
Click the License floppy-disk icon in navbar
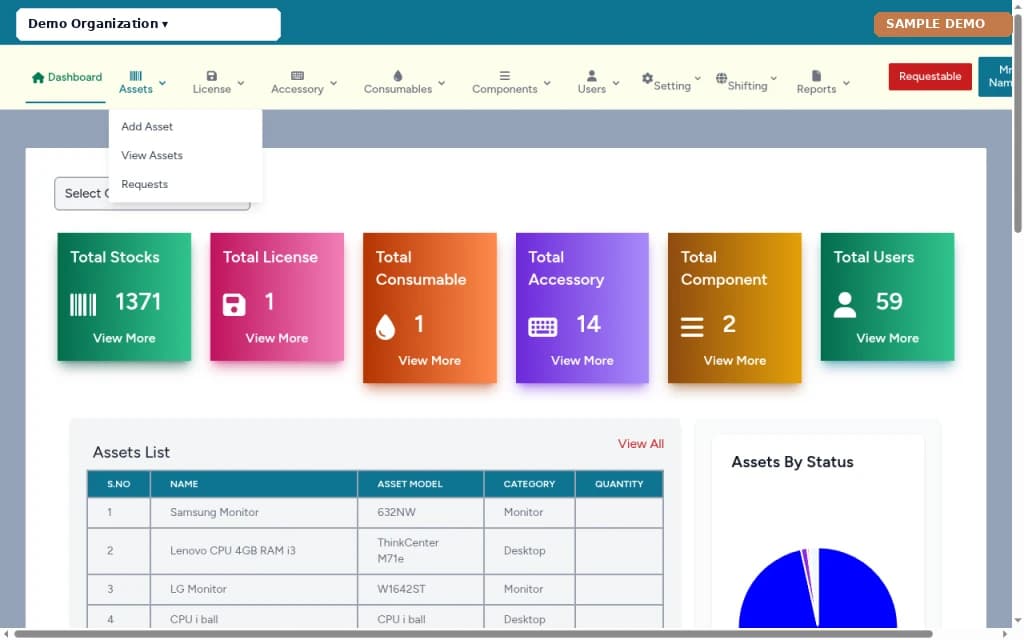(x=212, y=76)
